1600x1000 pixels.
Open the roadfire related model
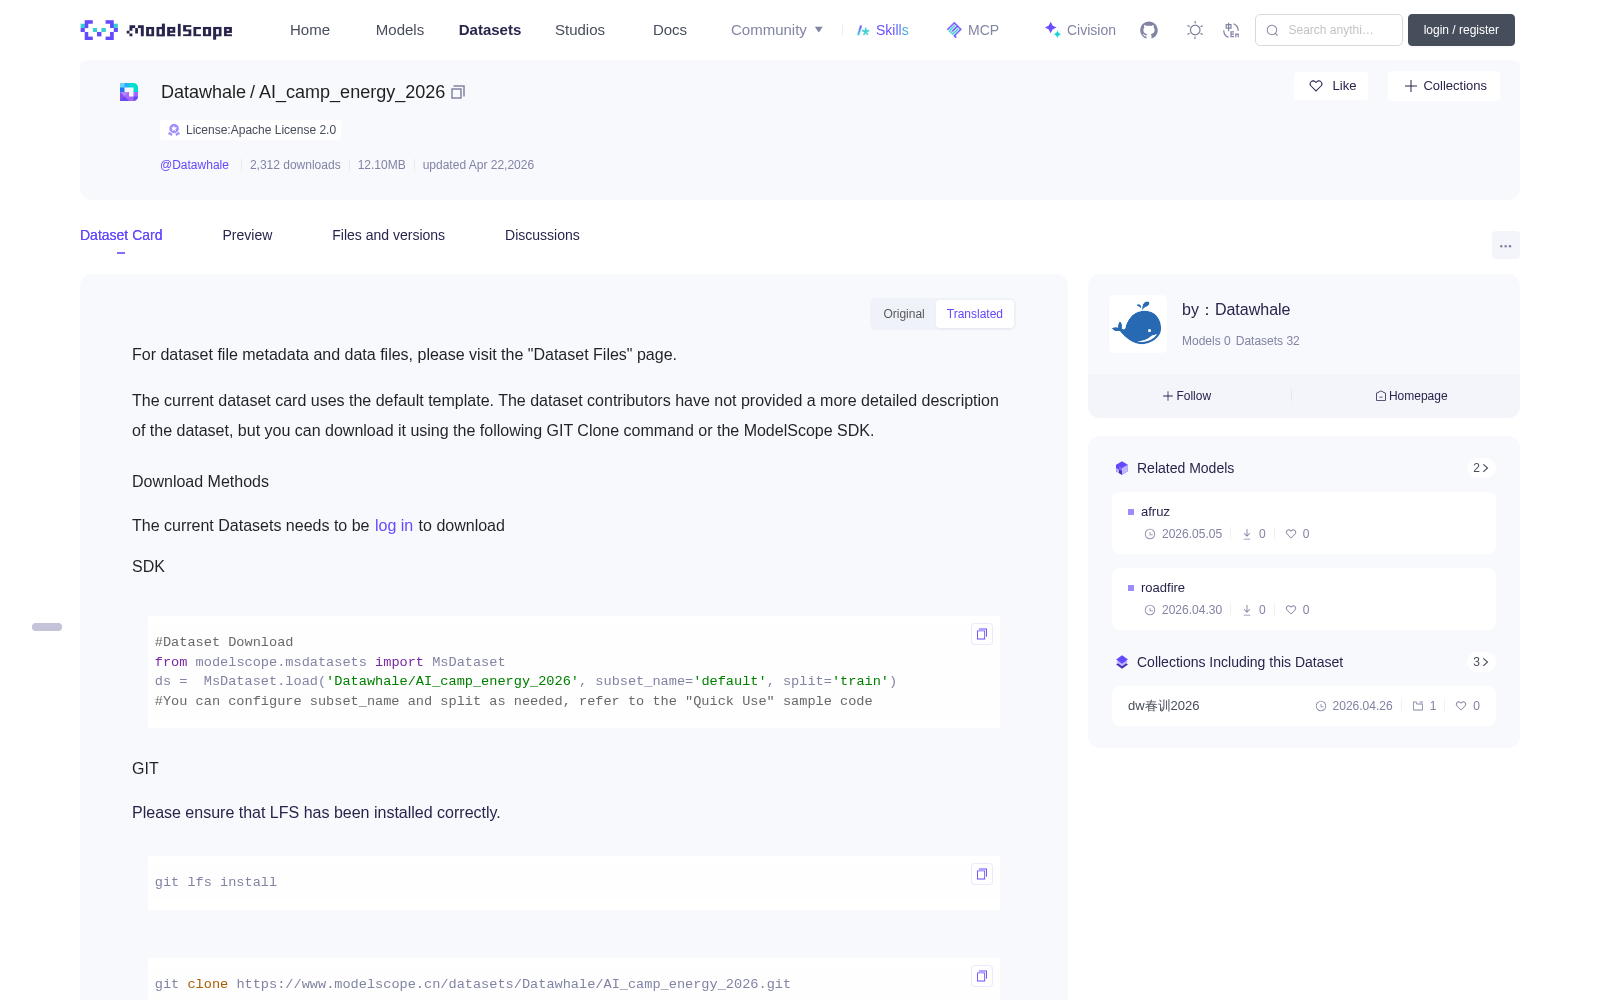pyautogui.click(x=1304, y=599)
